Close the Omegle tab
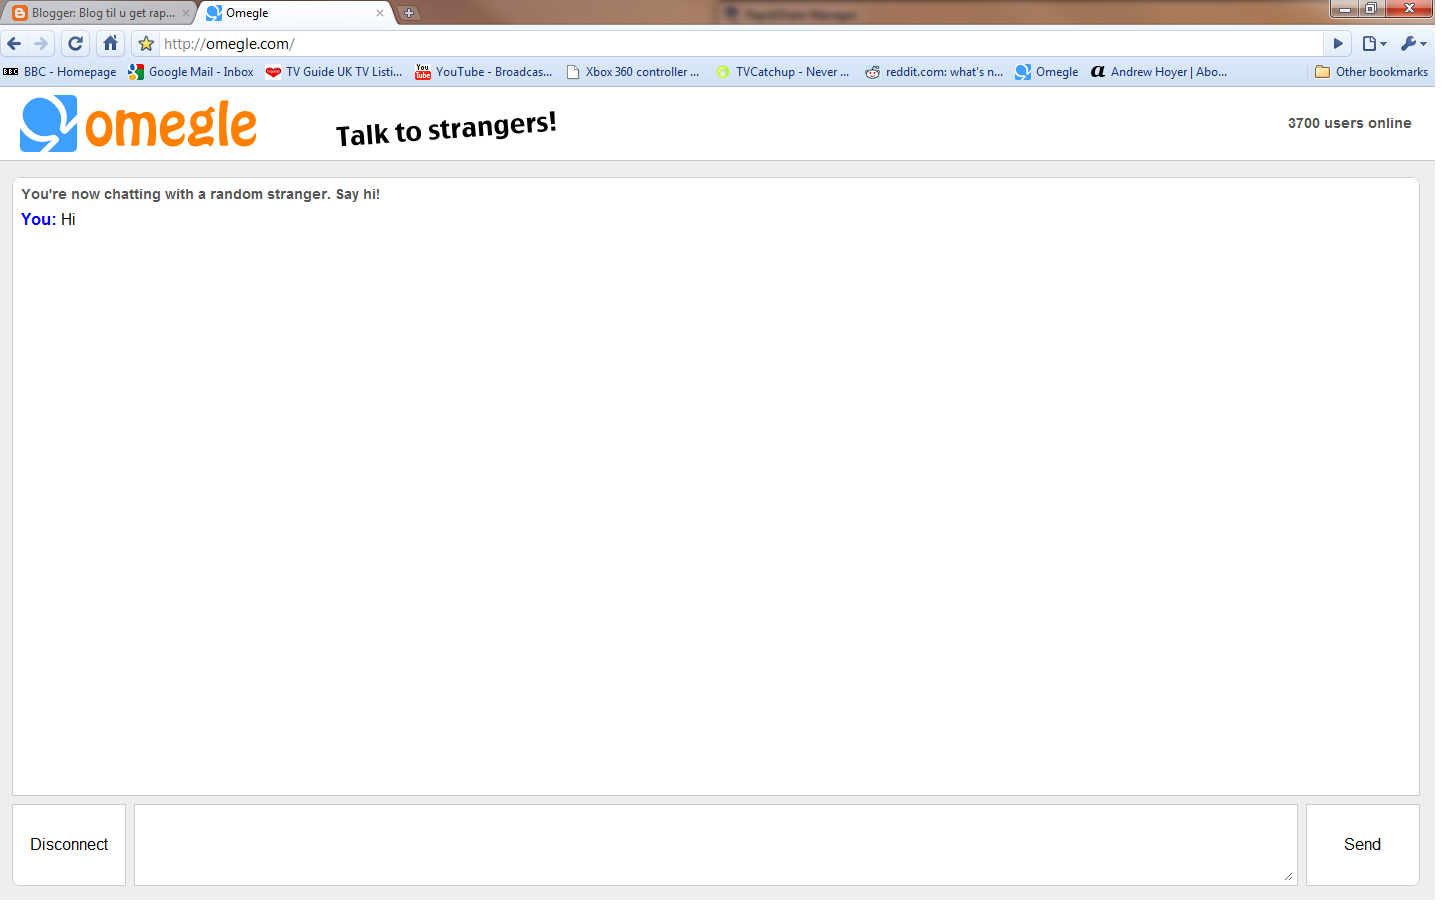This screenshot has height=908, width=1444. pyautogui.click(x=379, y=13)
